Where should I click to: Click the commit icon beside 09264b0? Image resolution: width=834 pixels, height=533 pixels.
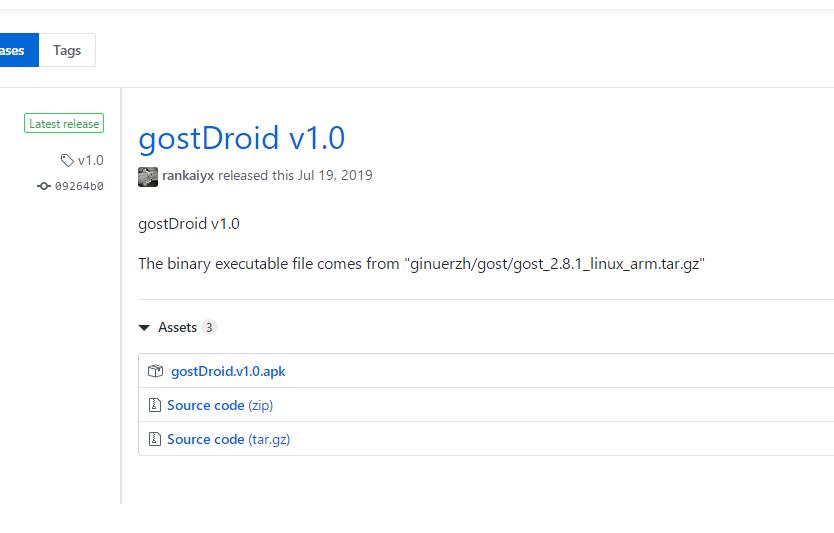44,186
